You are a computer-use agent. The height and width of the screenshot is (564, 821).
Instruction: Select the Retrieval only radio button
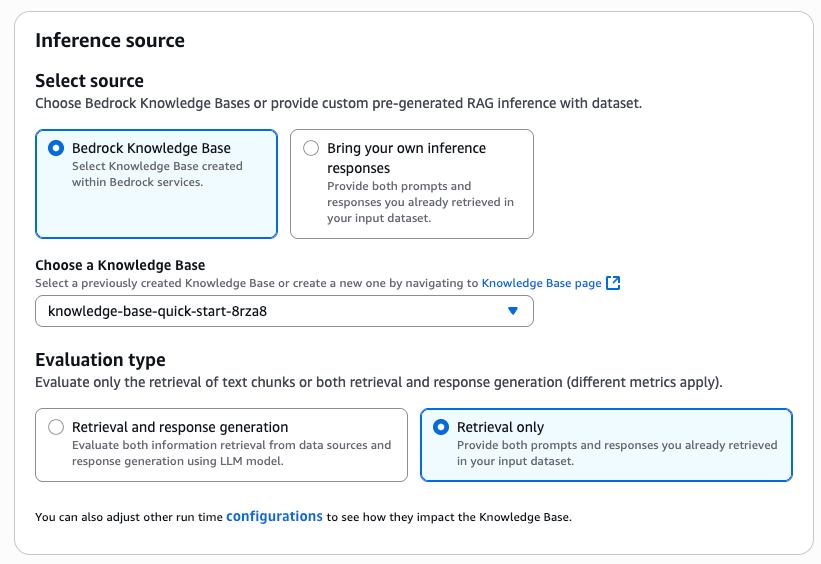pos(441,427)
